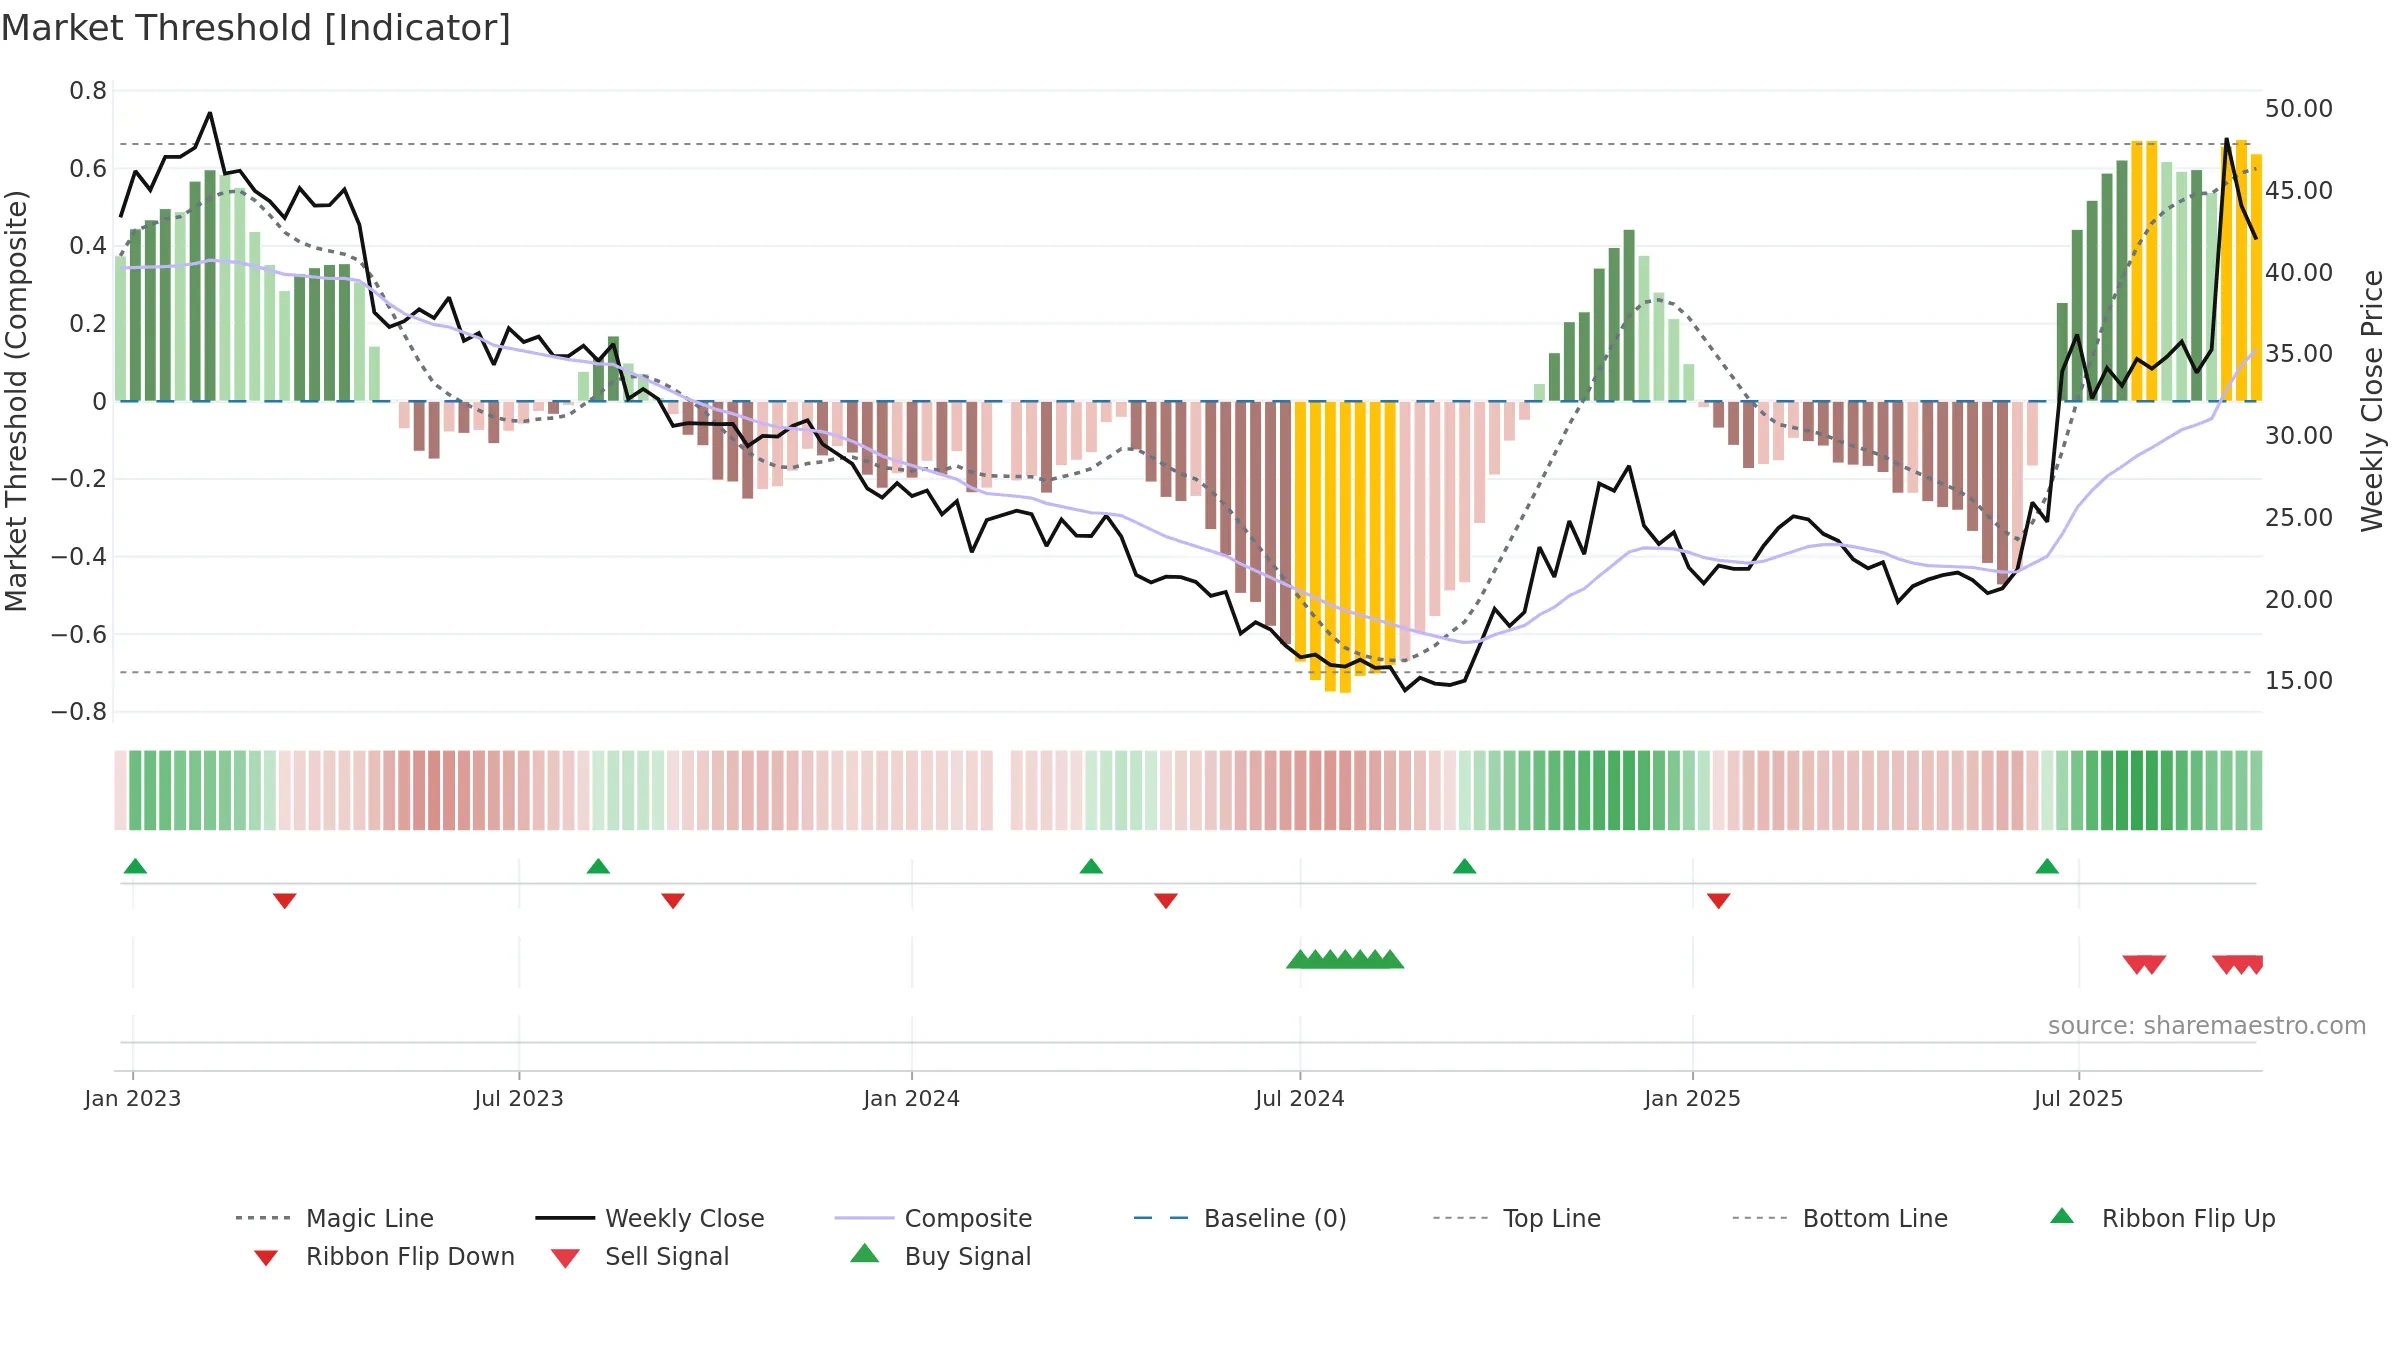Click the −0.8 left axis tick
Screen dimensions: 2400x1350
pyautogui.click(x=78, y=712)
